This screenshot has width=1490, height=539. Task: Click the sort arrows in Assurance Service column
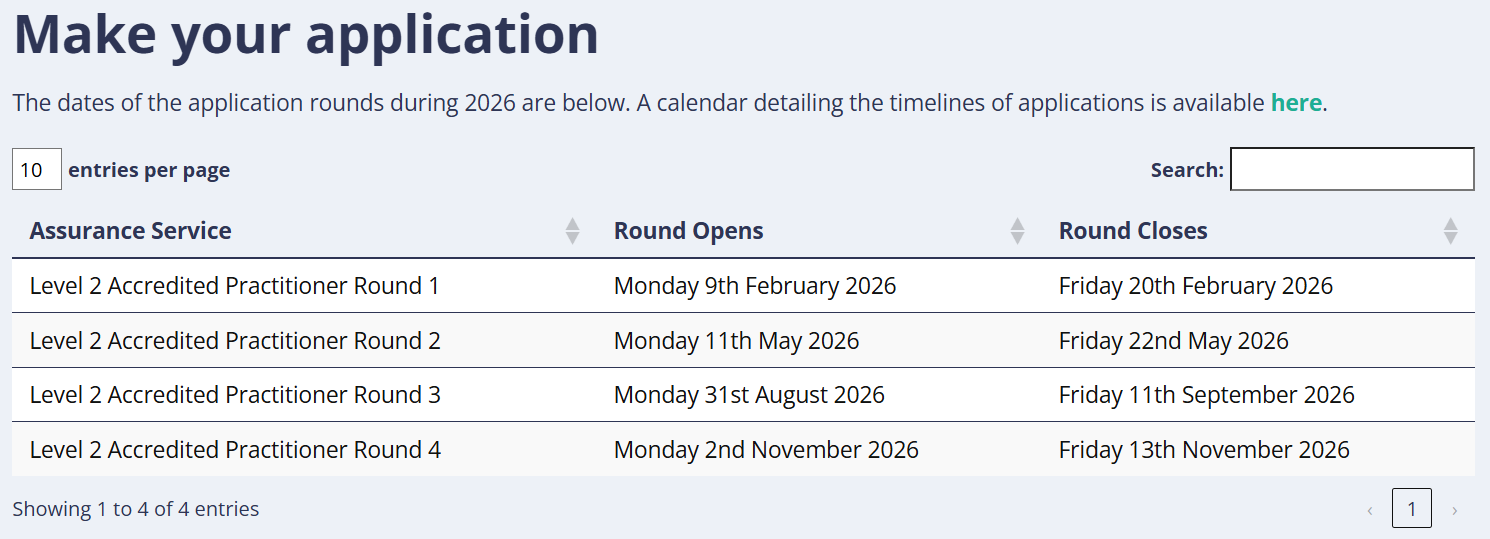[572, 231]
